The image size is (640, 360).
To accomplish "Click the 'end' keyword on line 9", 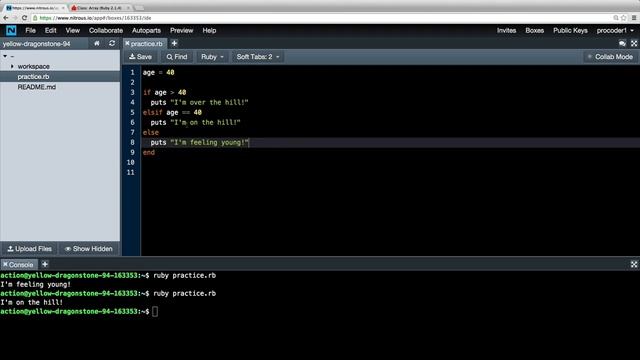I will point(149,152).
